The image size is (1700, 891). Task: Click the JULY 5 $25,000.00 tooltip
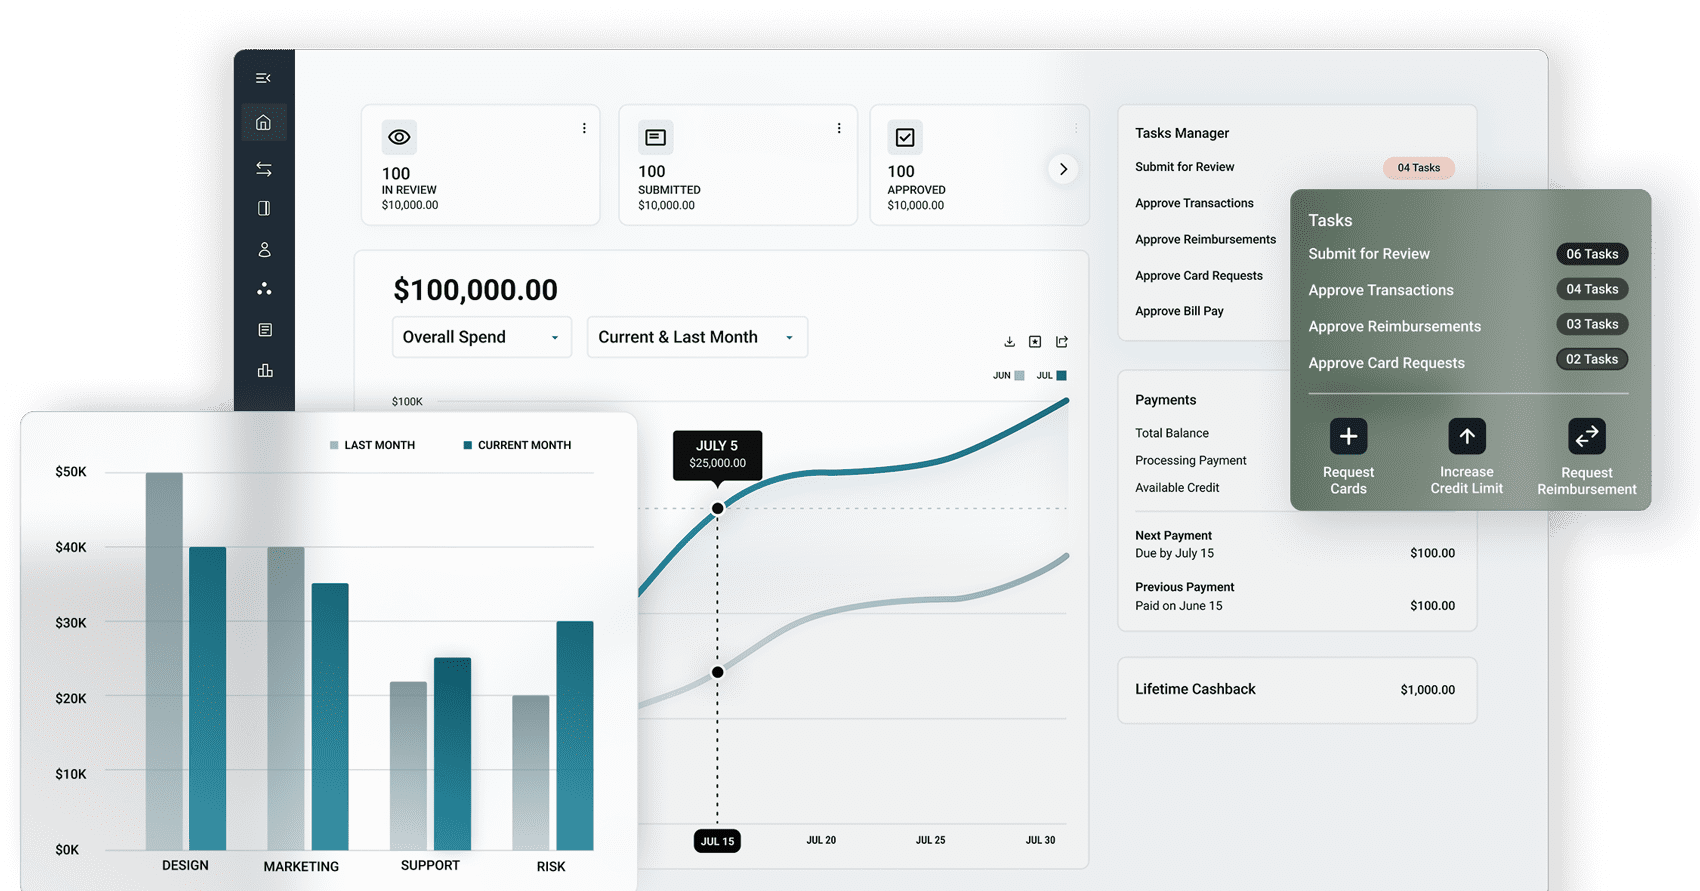point(717,455)
